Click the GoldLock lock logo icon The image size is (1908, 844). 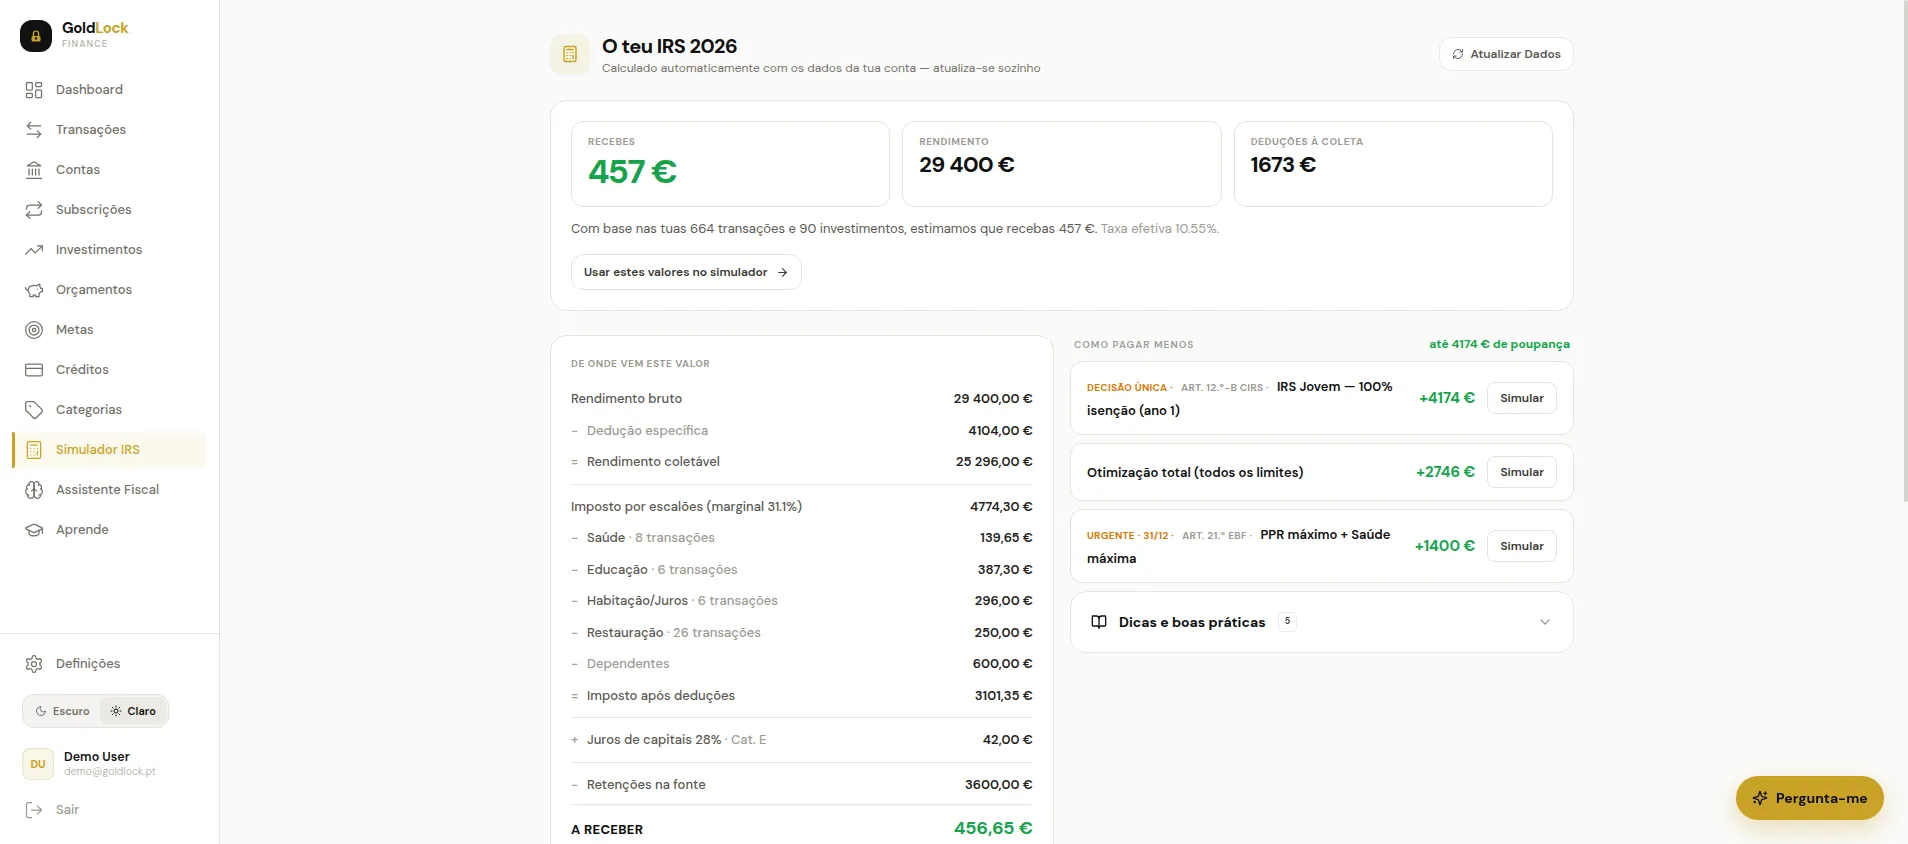point(36,36)
